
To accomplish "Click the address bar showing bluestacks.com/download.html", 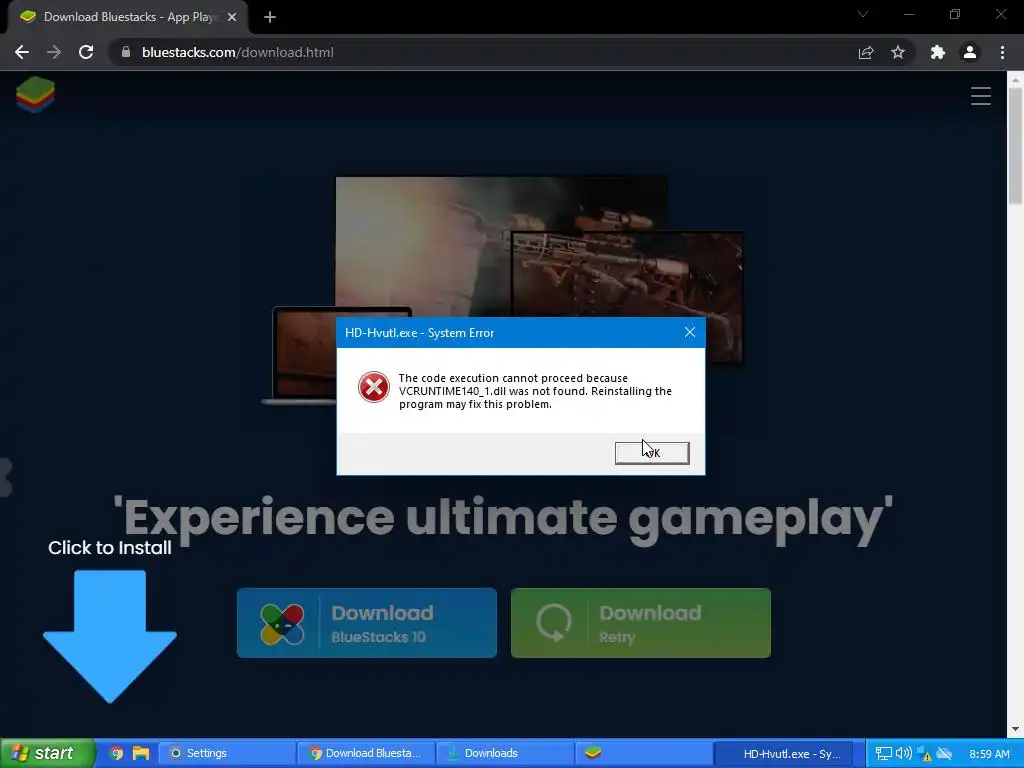I will [483, 52].
